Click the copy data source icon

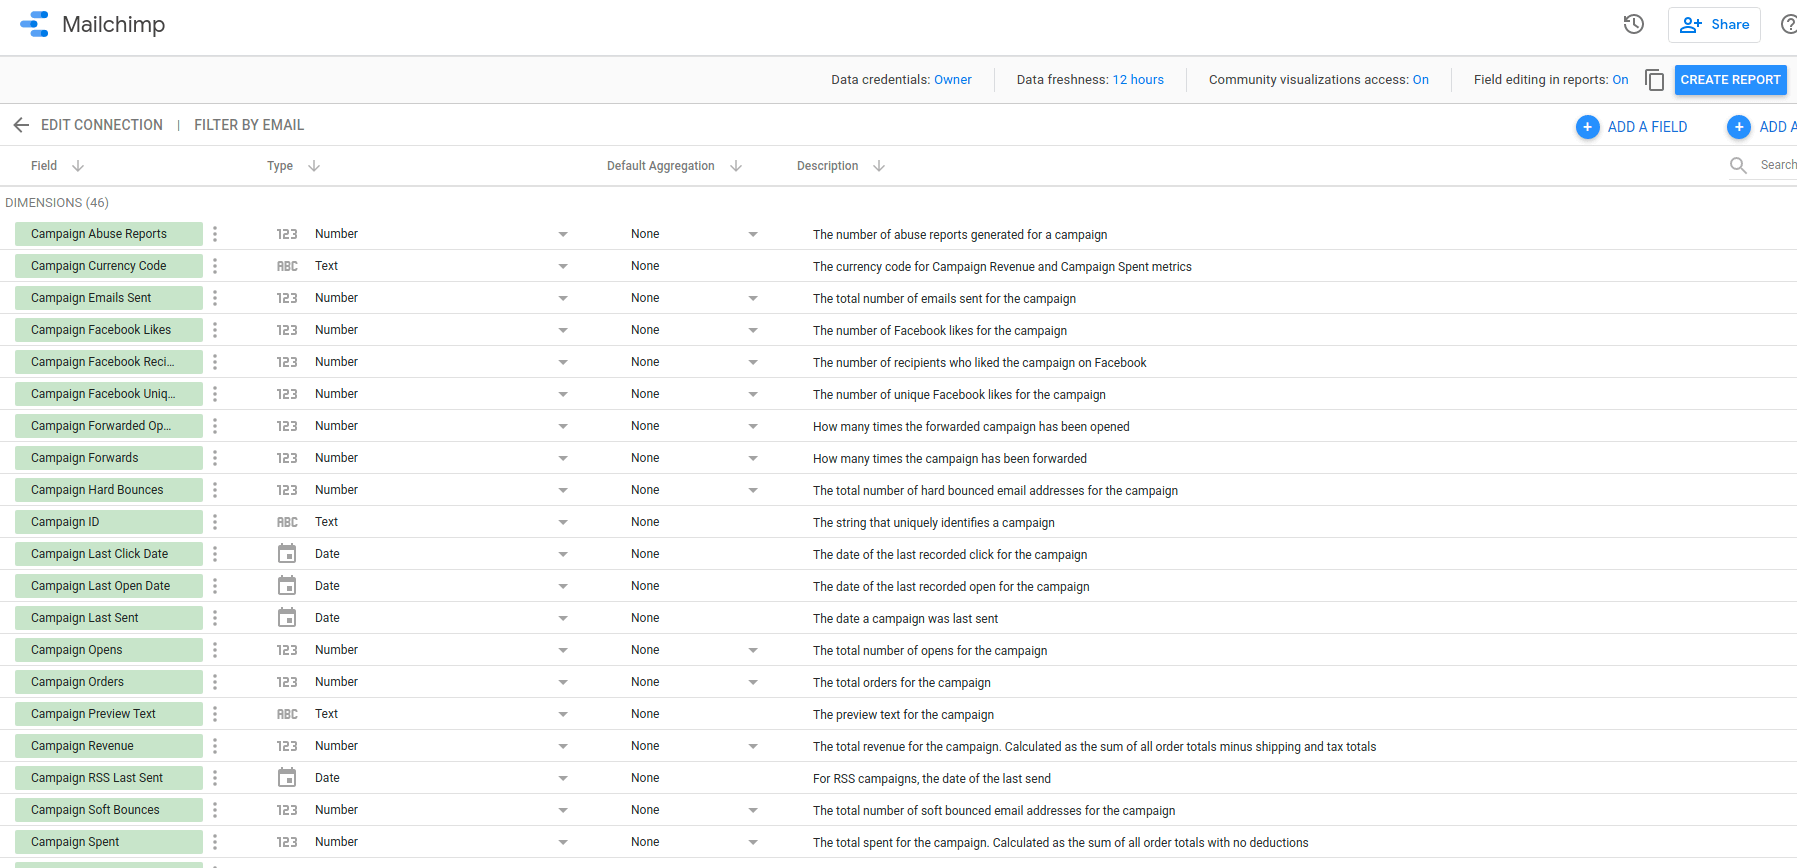coord(1655,80)
